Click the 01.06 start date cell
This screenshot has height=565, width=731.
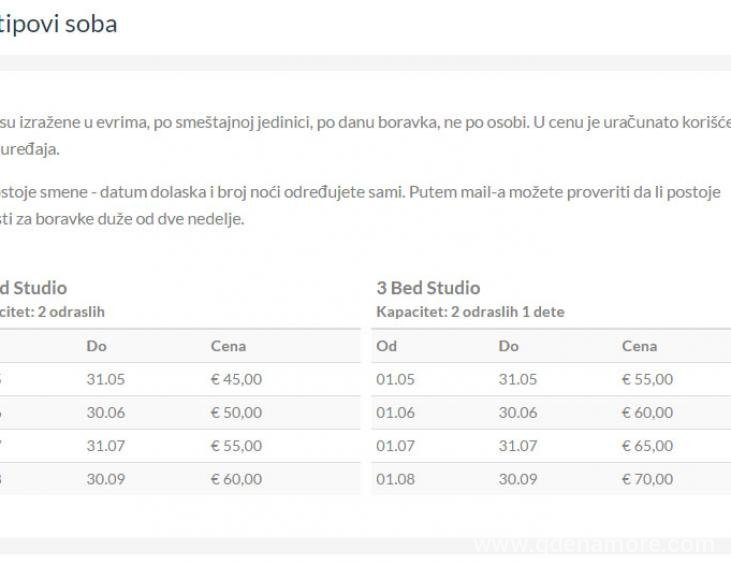click(x=395, y=412)
